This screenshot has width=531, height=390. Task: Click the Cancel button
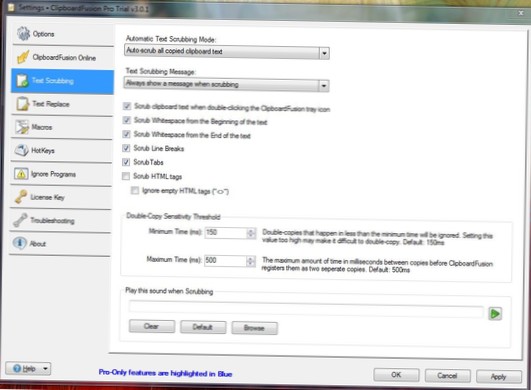(x=447, y=375)
